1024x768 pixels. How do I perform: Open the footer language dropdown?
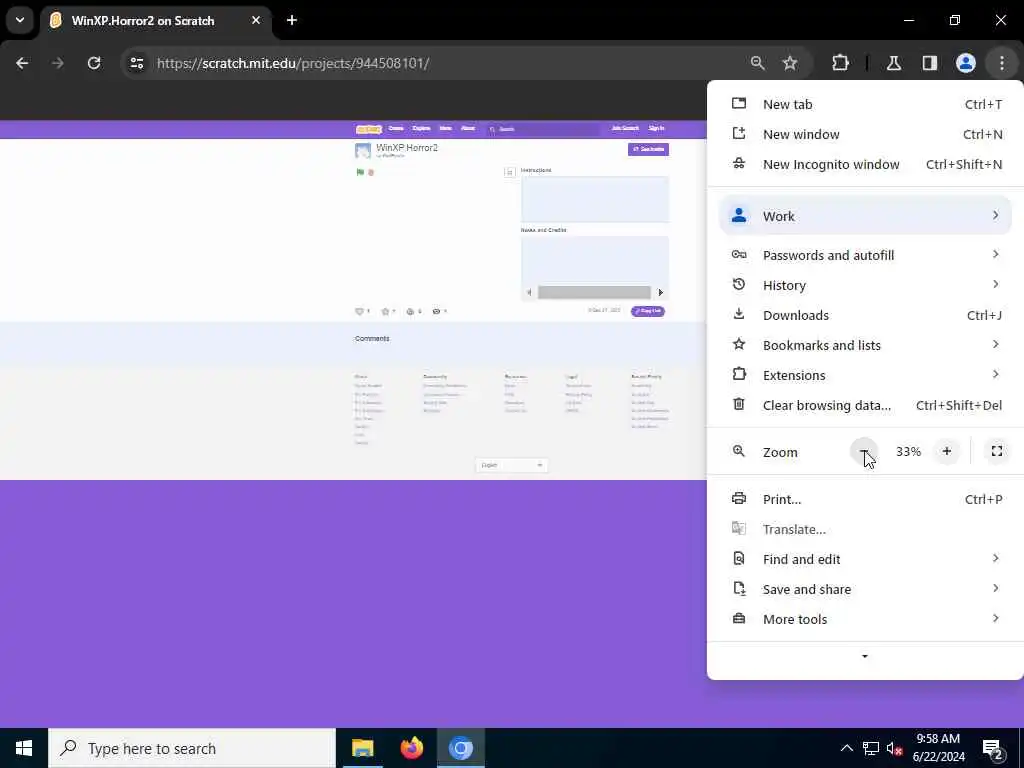pyautogui.click(x=511, y=465)
